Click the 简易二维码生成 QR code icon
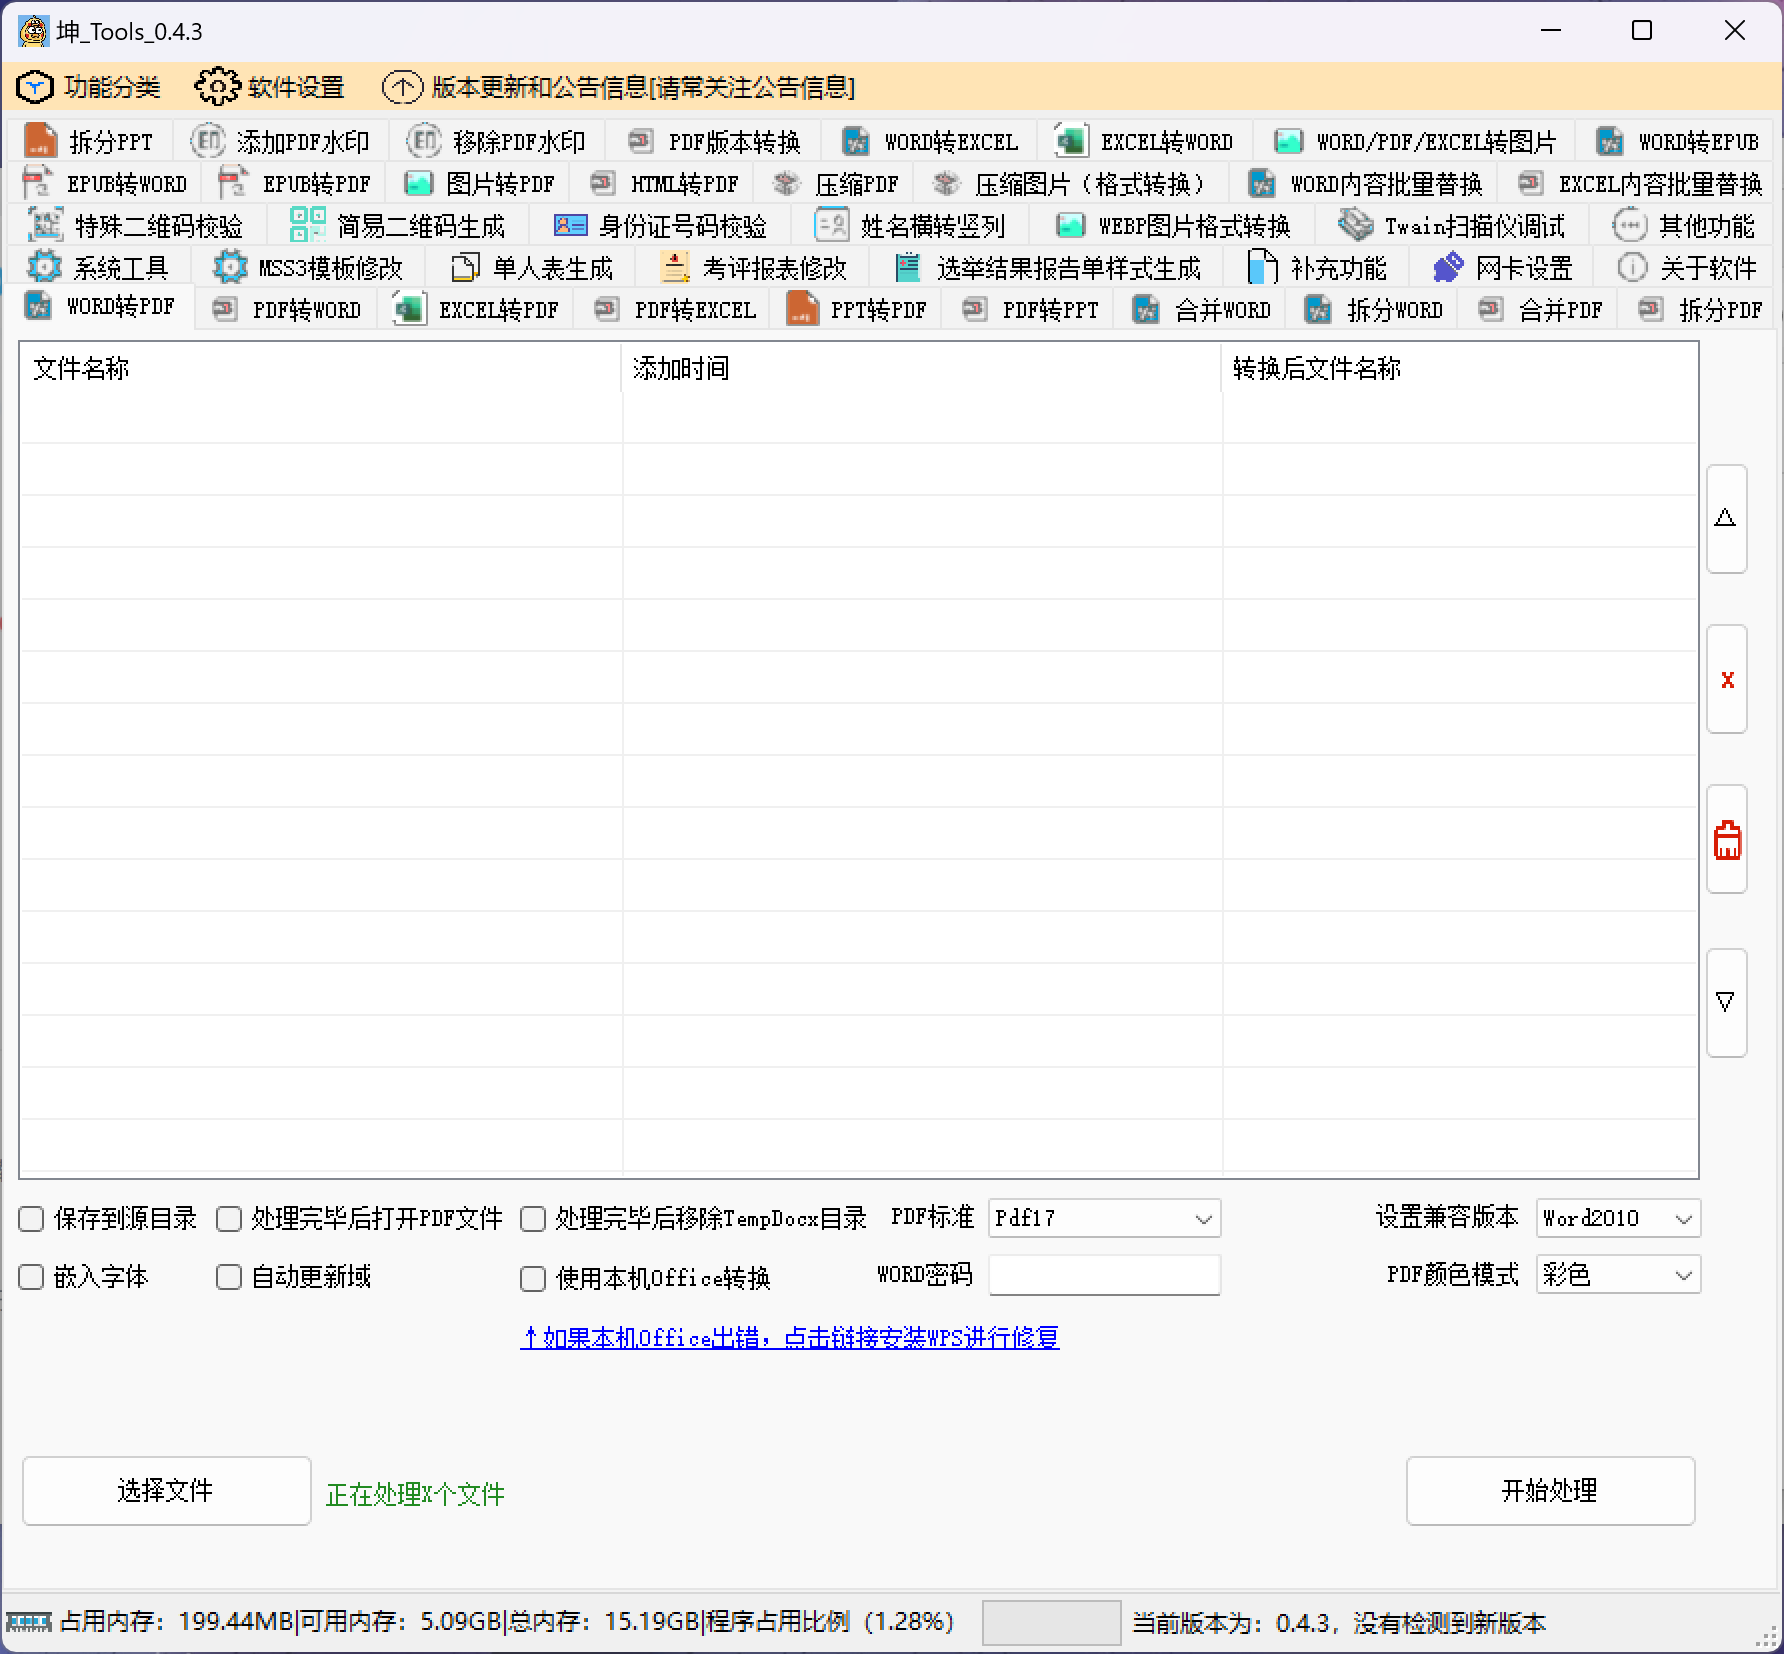 307,226
